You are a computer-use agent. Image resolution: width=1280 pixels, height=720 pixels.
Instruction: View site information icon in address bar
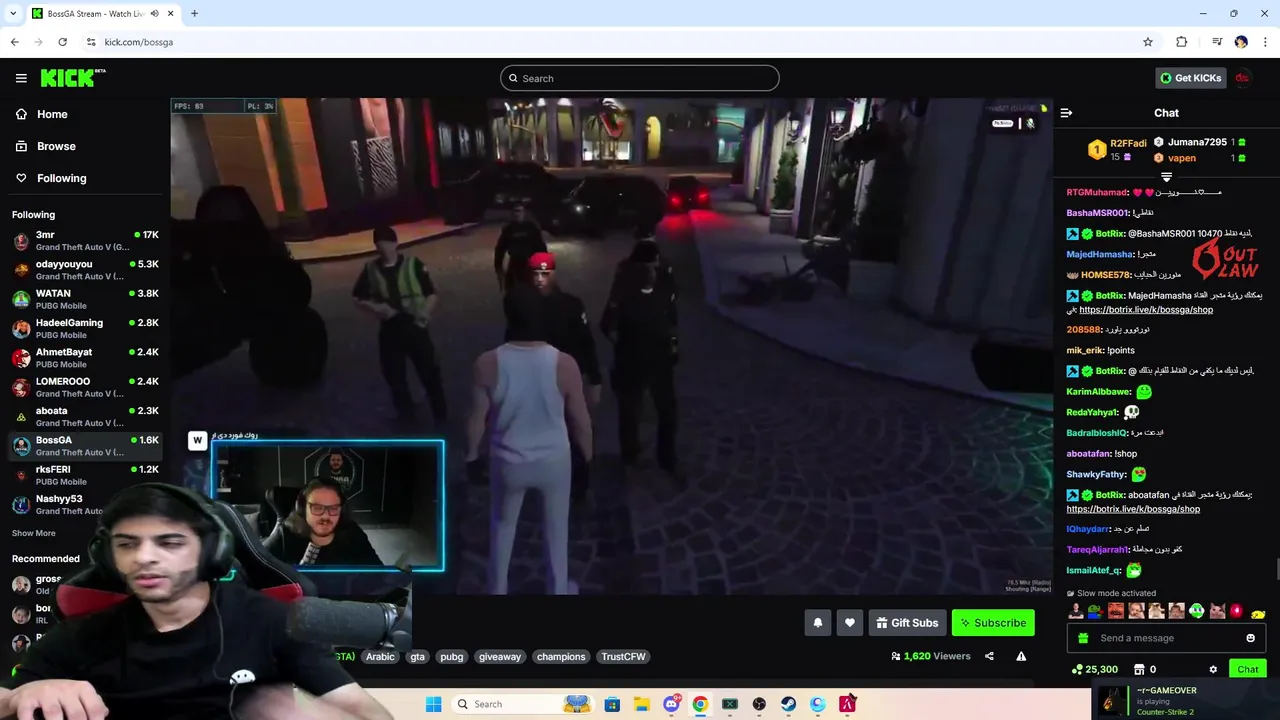coord(91,42)
